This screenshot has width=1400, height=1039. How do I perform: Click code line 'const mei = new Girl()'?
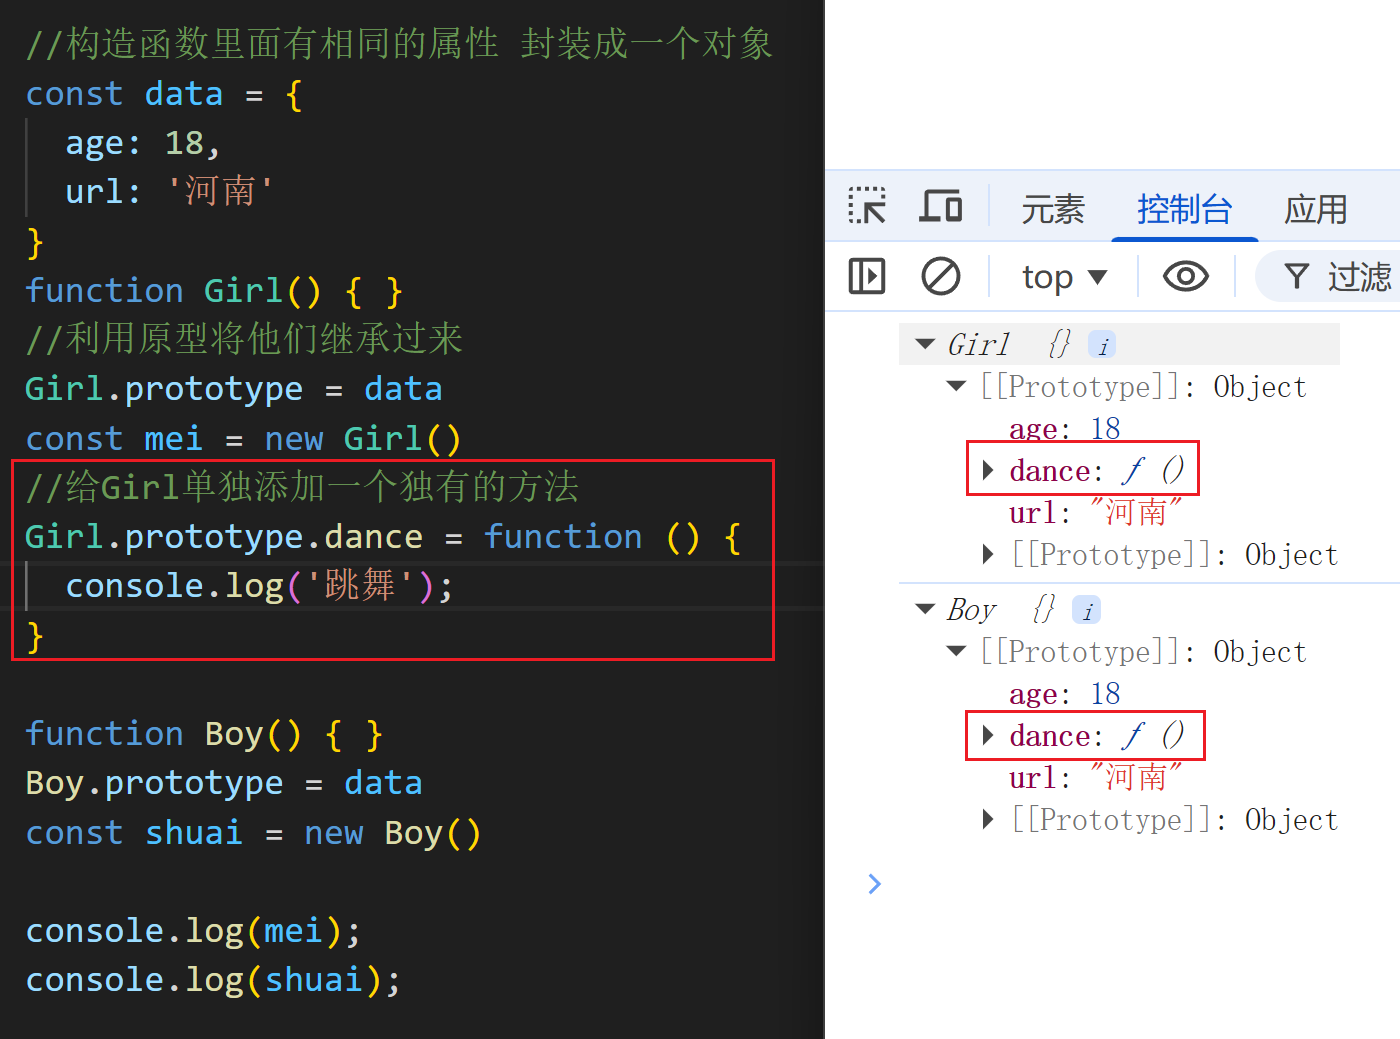(243, 439)
